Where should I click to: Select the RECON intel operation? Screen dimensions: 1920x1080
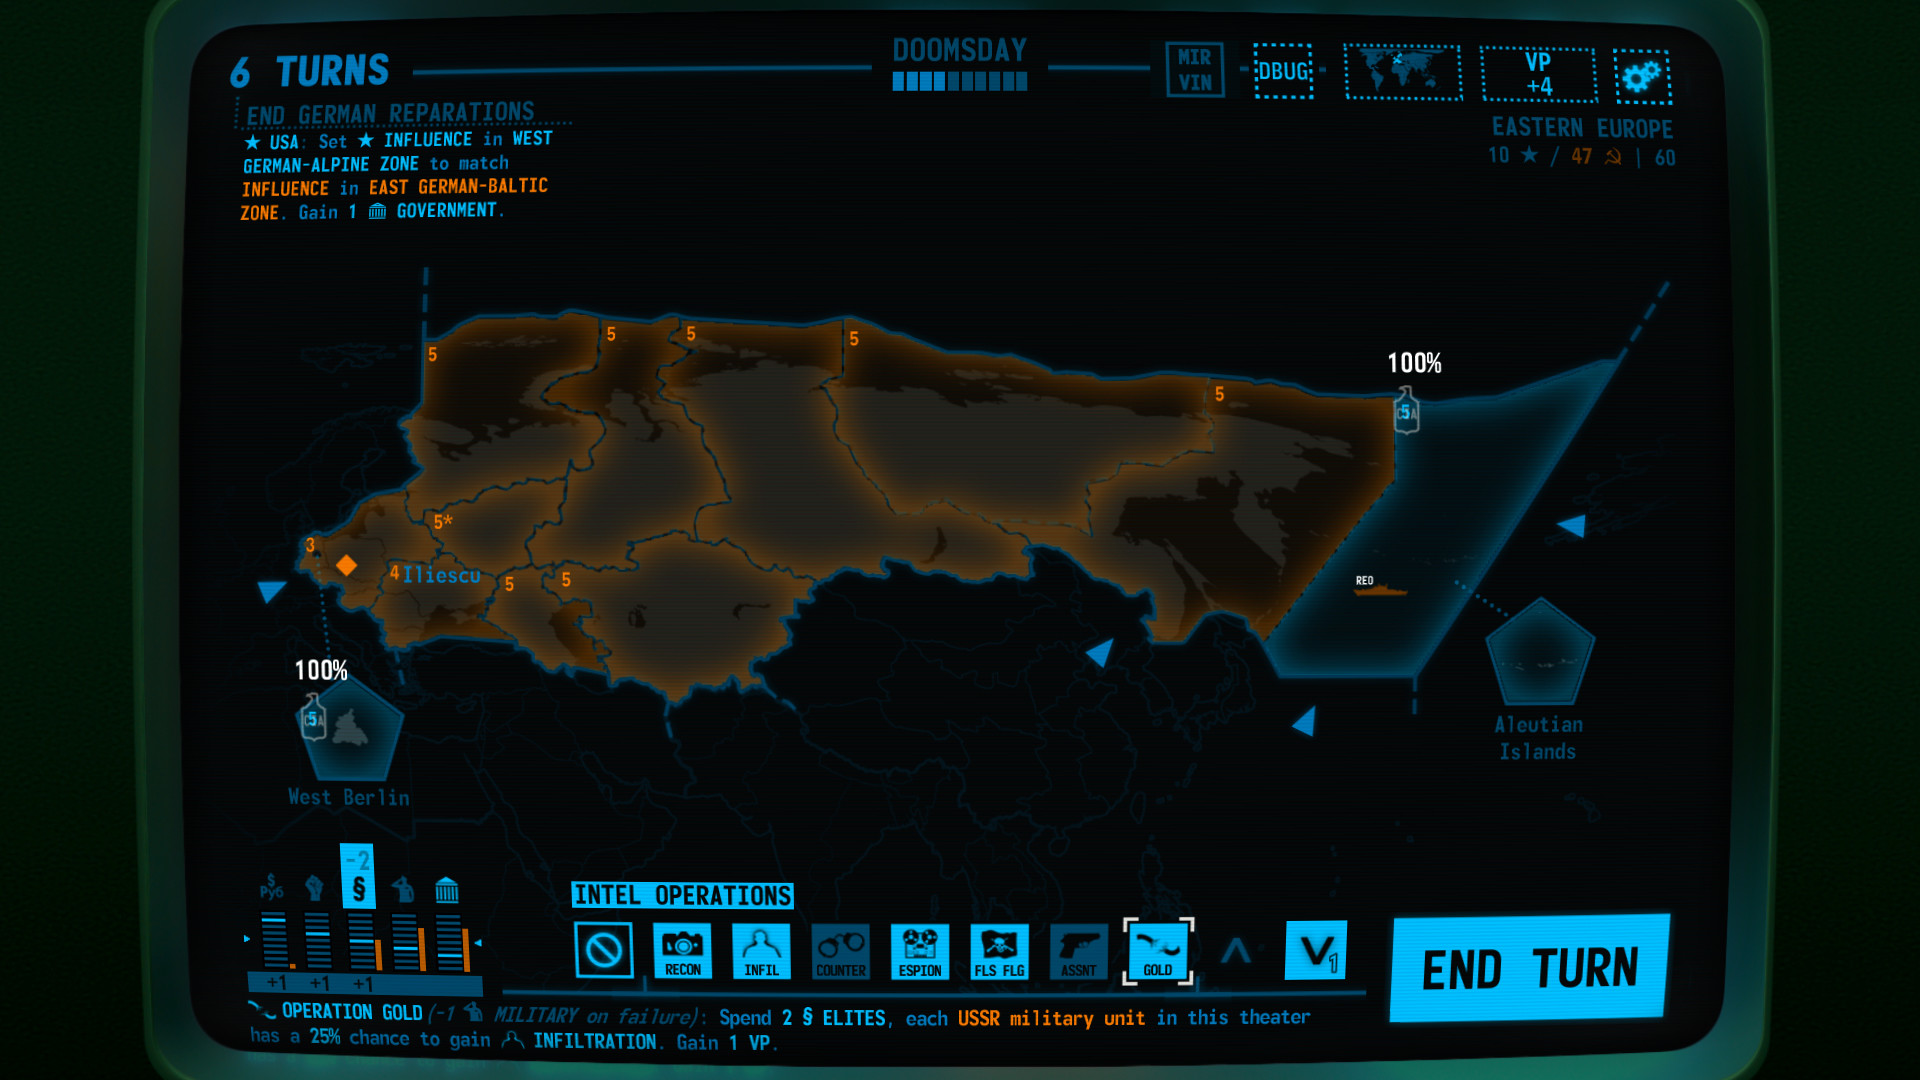coord(683,951)
